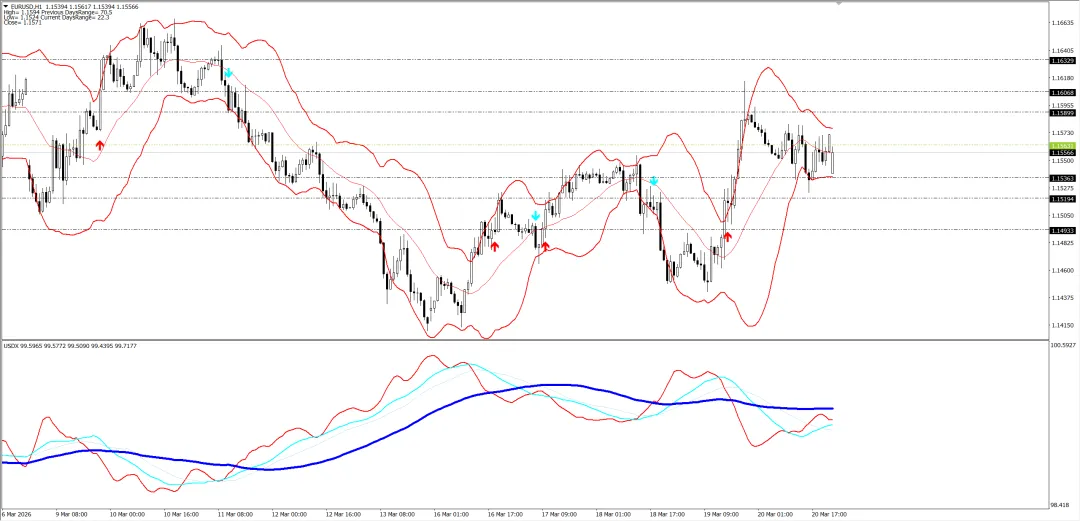The height and width of the screenshot is (521, 1080).
Task: Click the 1.15566 current price label
Action: (x=1063, y=153)
